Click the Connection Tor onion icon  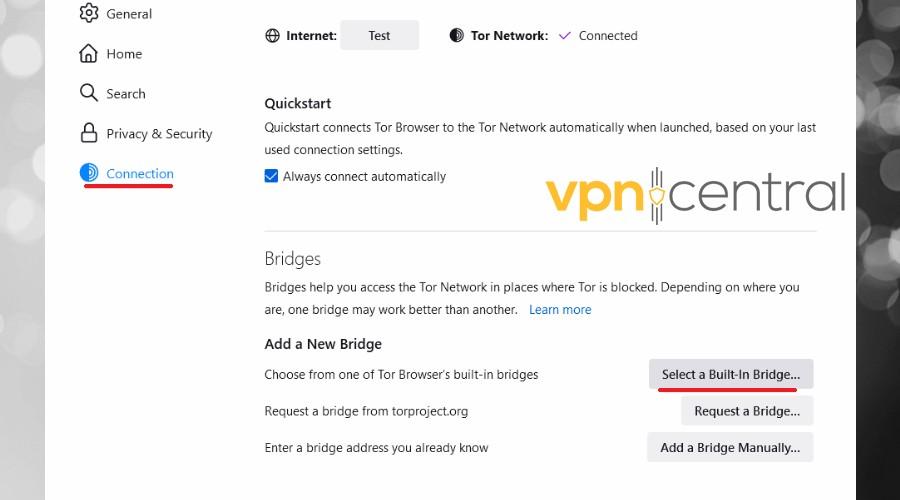[x=89, y=173]
